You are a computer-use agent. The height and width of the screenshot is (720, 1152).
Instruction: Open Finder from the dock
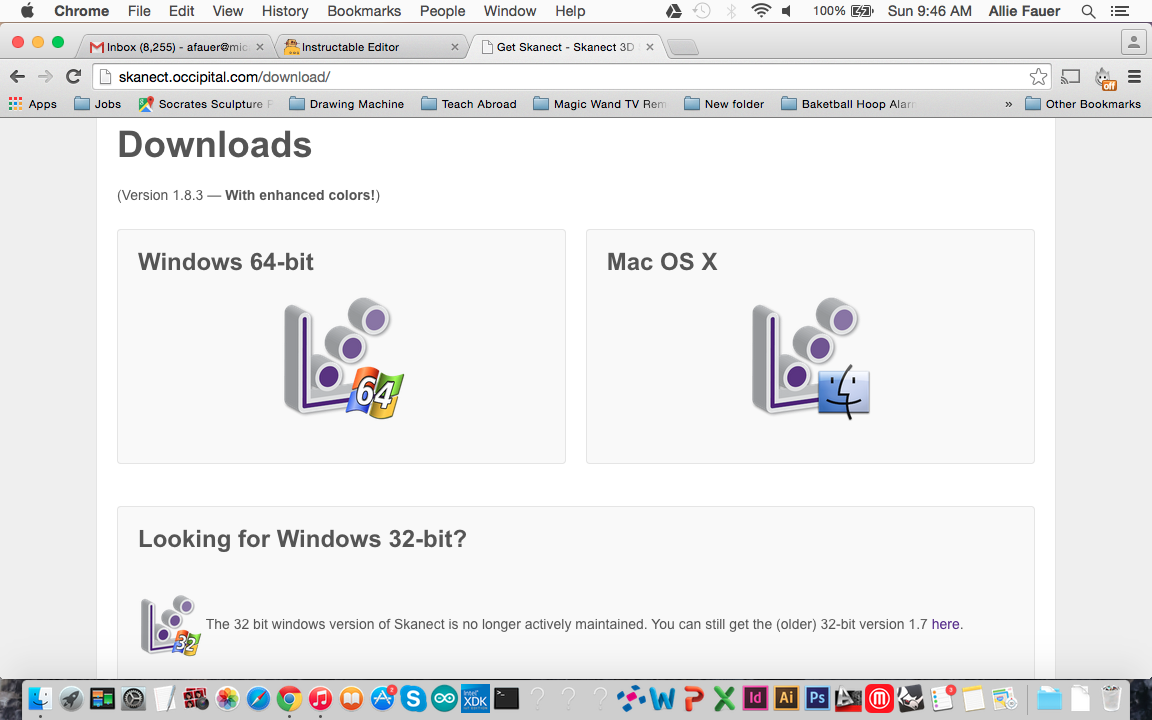(x=39, y=698)
